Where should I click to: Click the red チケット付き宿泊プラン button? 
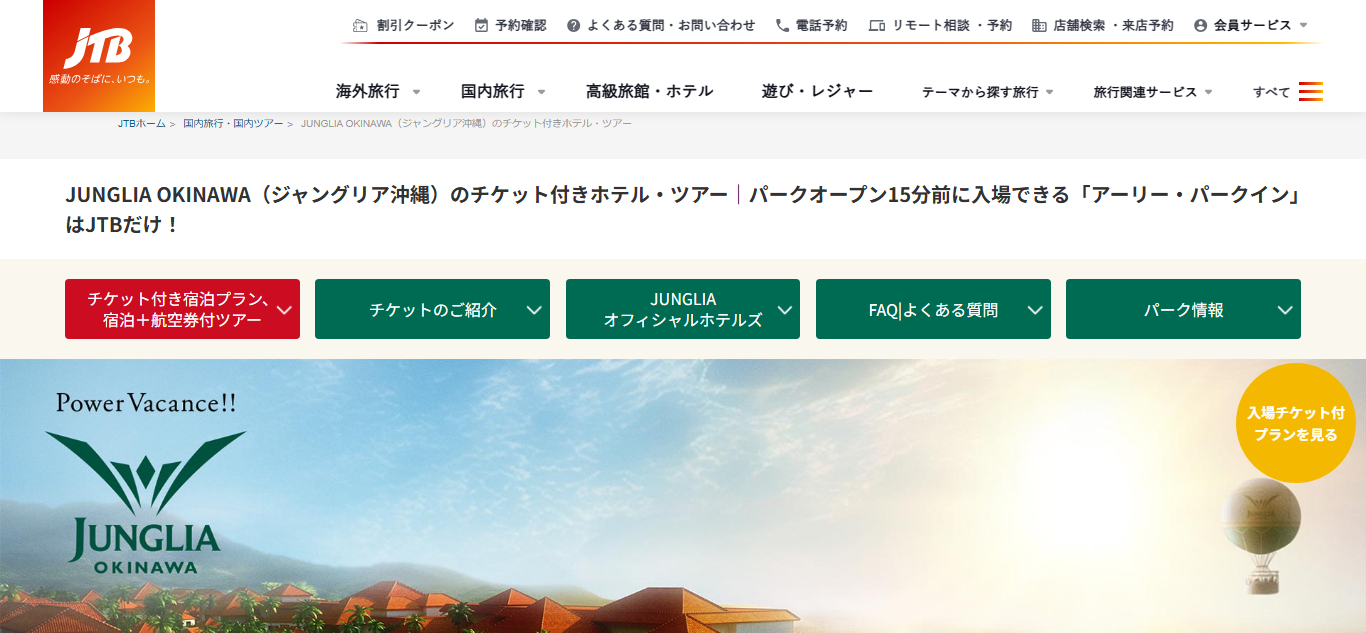point(182,309)
